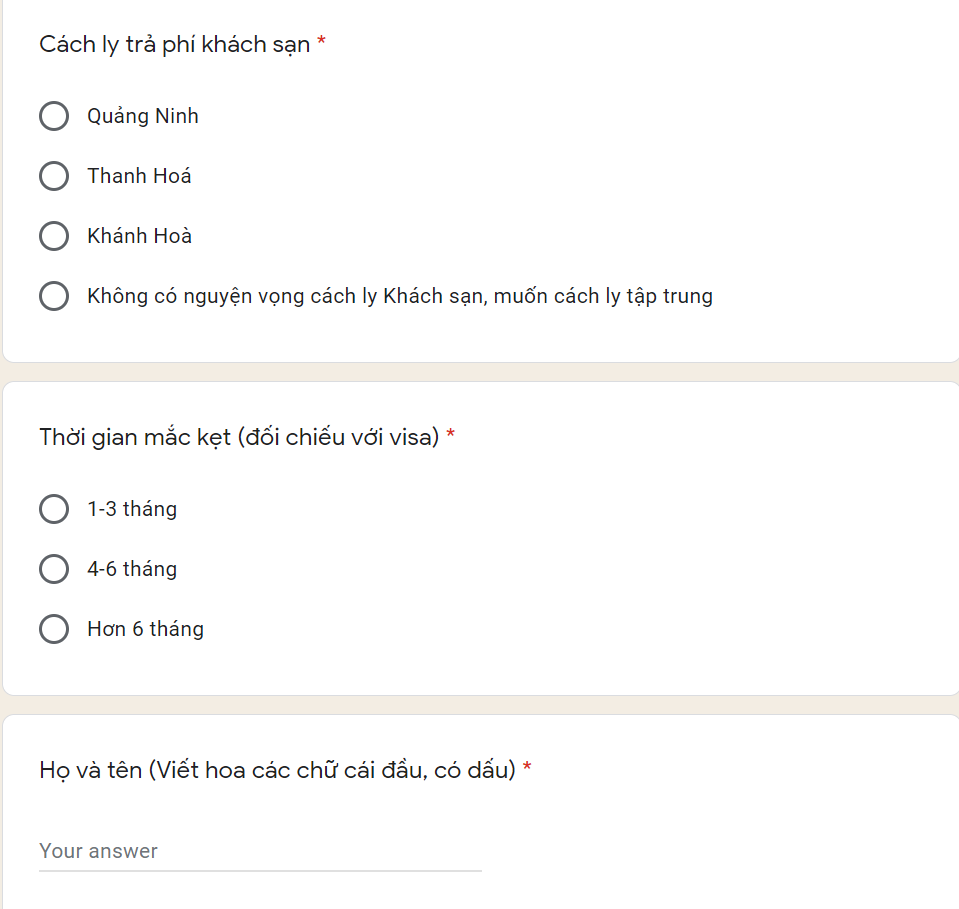
Task: Click the 'Họ và tên' question title
Action: tap(278, 770)
